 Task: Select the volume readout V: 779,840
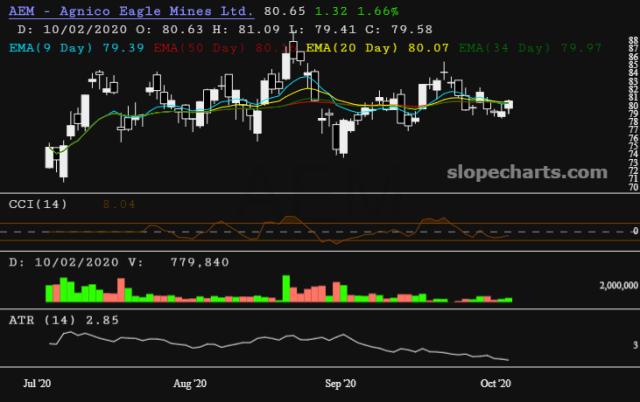[x=179, y=262]
